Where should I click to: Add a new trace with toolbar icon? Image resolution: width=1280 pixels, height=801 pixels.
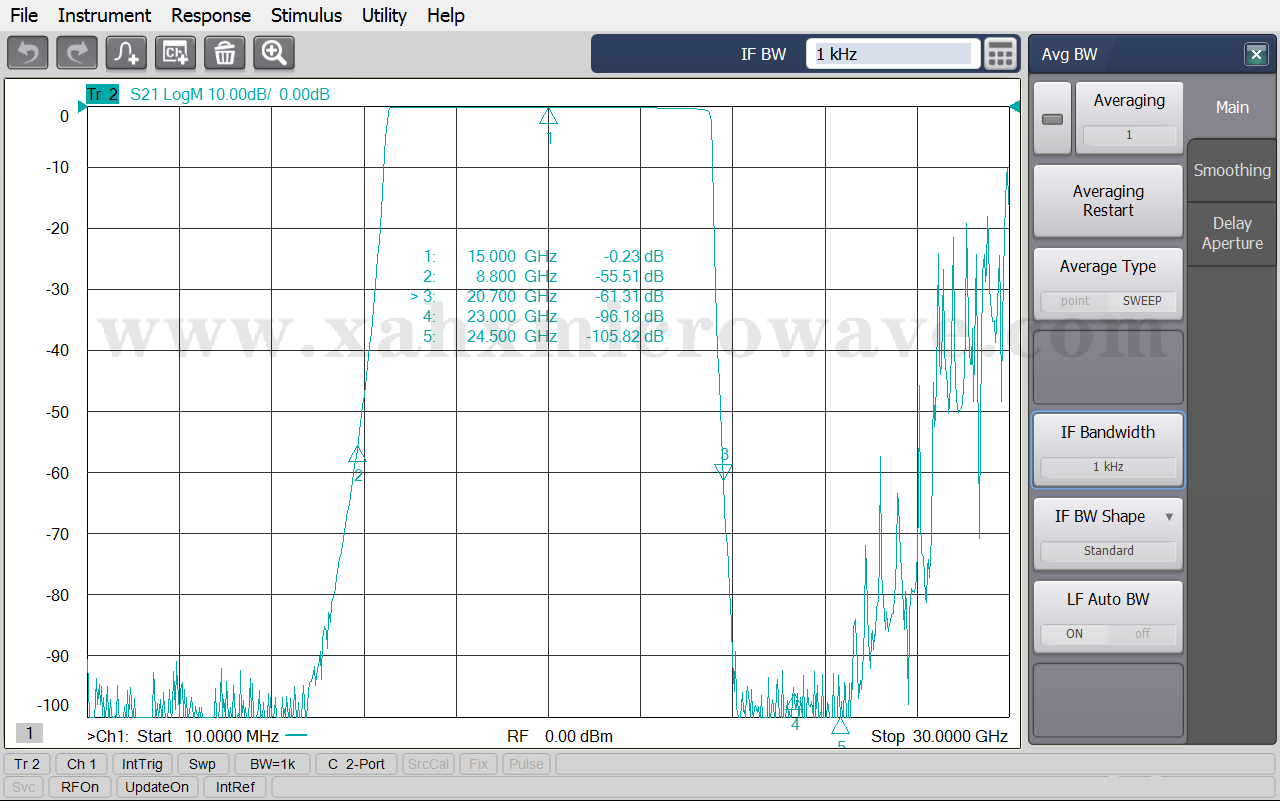[126, 53]
